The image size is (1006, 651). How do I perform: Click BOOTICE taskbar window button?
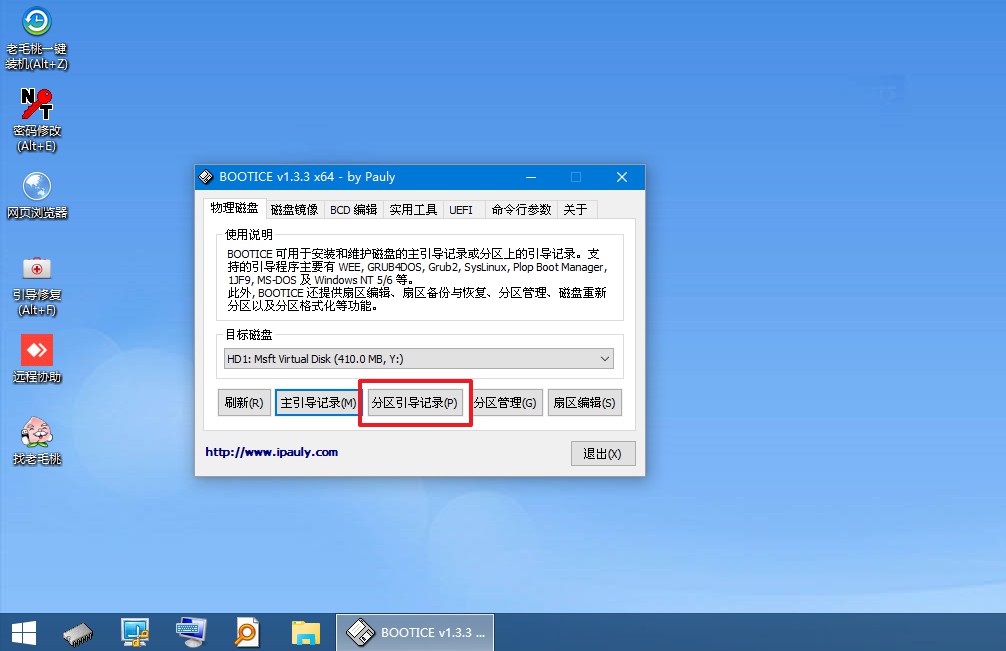pyautogui.click(x=415, y=632)
